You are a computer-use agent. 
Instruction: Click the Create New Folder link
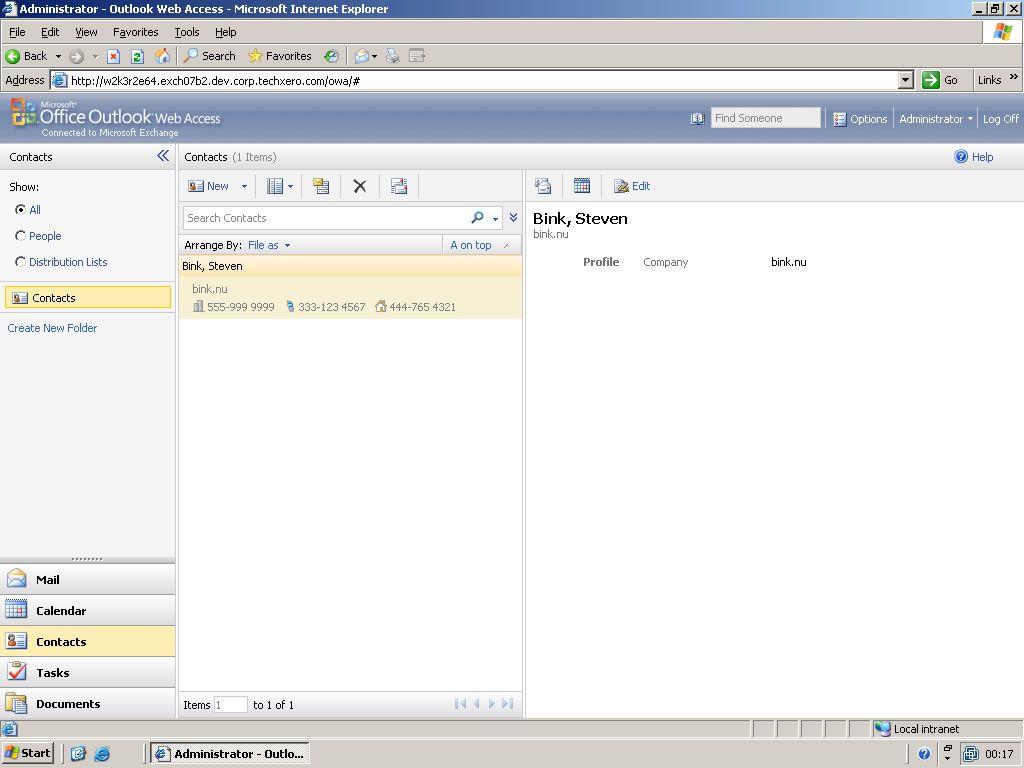click(52, 328)
